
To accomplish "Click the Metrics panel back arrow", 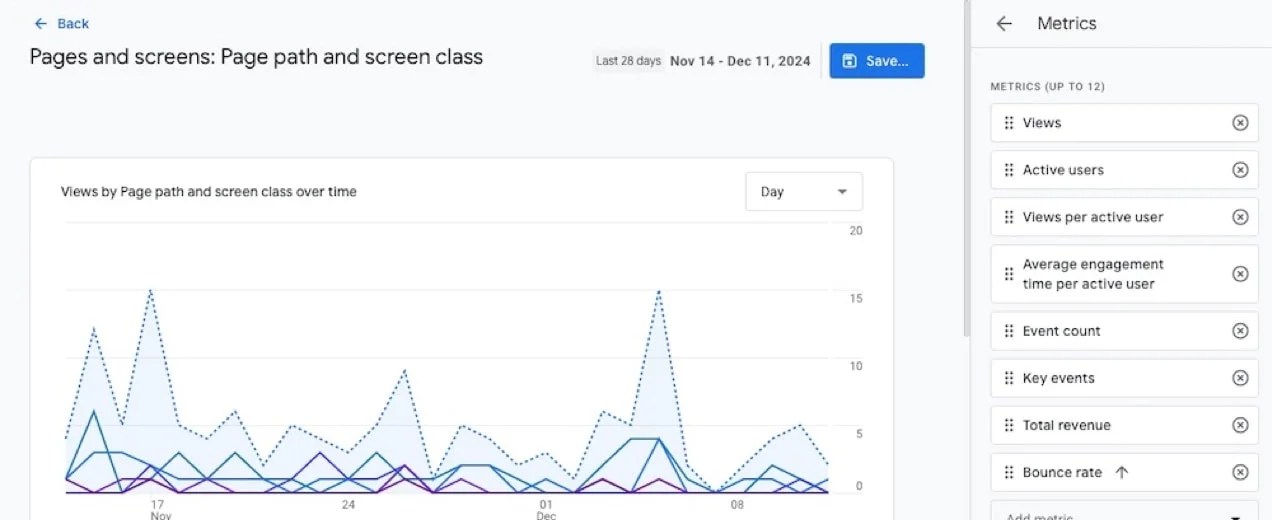I will (x=1004, y=24).
